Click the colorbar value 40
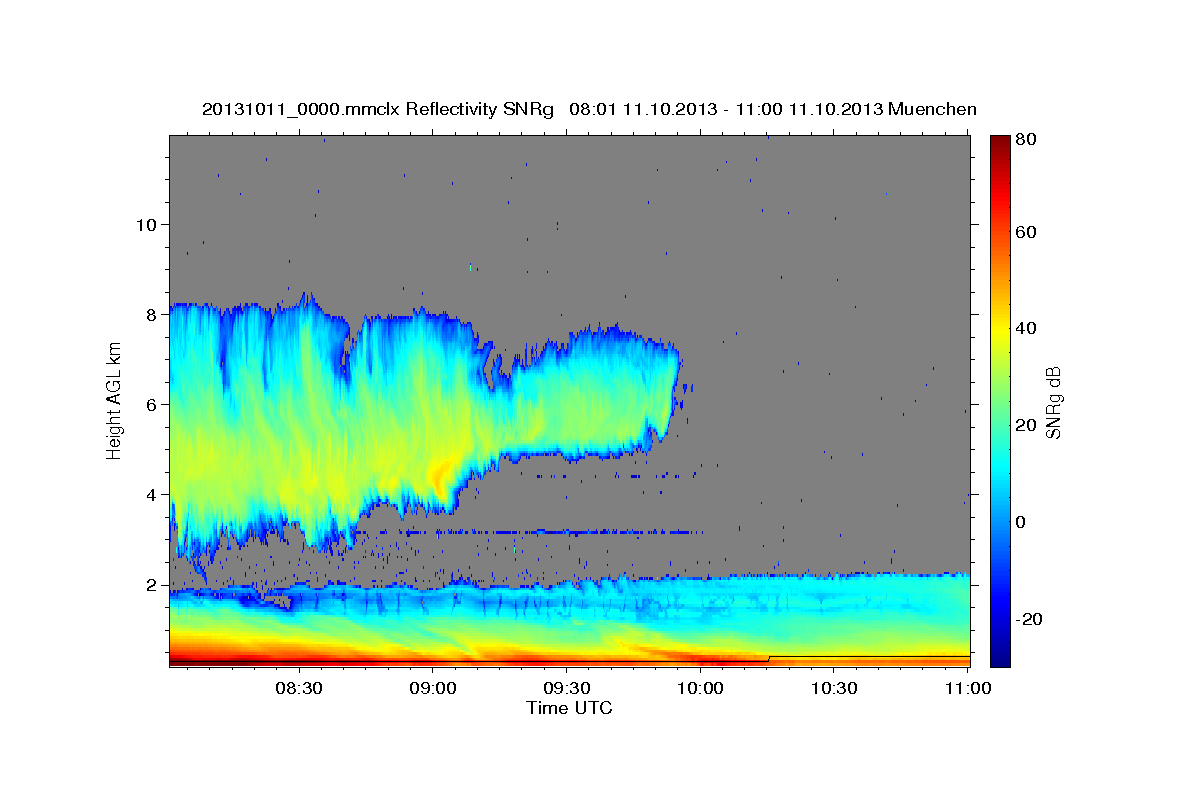This screenshot has height=800, width=1200. (x=1025, y=328)
